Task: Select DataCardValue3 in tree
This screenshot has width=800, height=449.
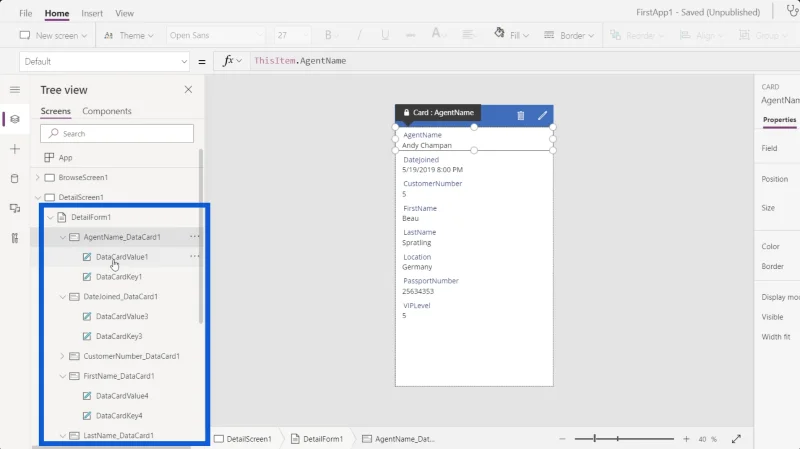Action: [x=122, y=316]
